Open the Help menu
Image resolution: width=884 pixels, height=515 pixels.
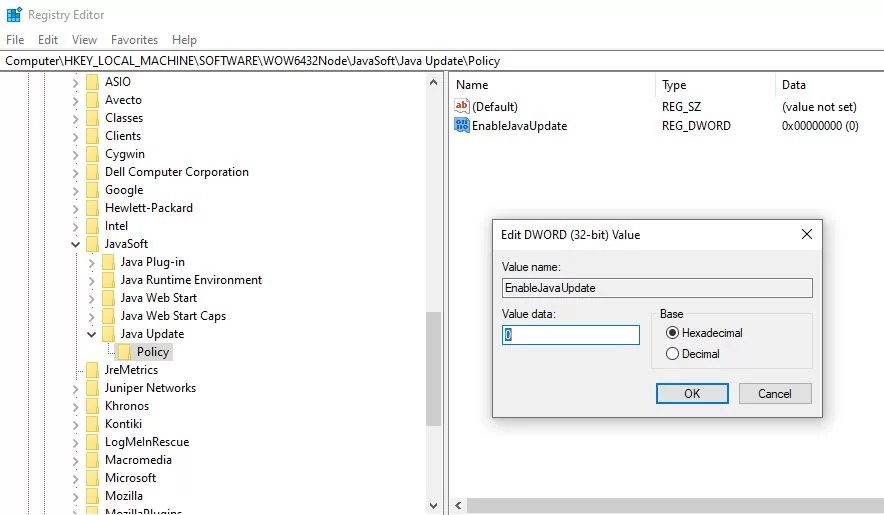pyautogui.click(x=184, y=40)
